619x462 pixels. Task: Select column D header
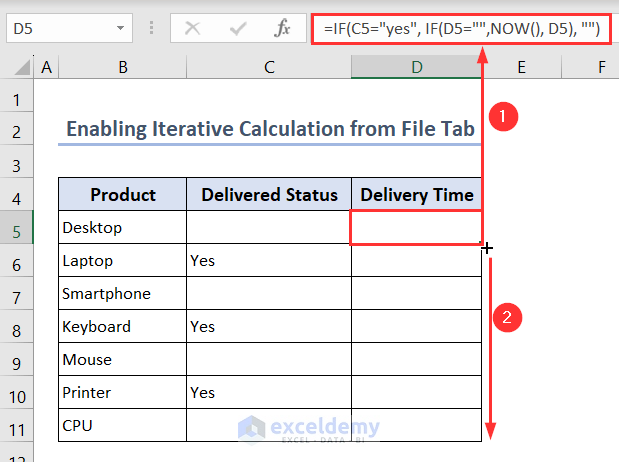click(x=416, y=67)
